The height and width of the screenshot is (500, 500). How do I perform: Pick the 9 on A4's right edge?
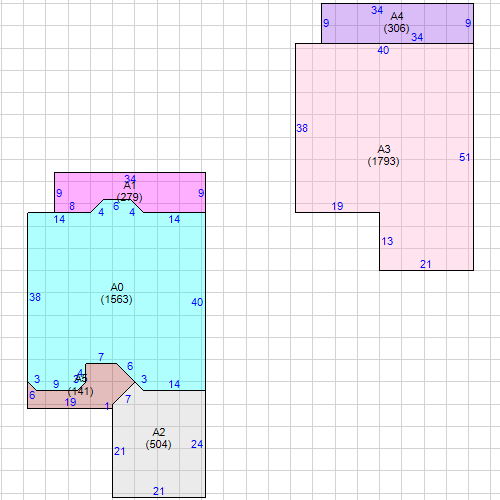click(x=468, y=23)
